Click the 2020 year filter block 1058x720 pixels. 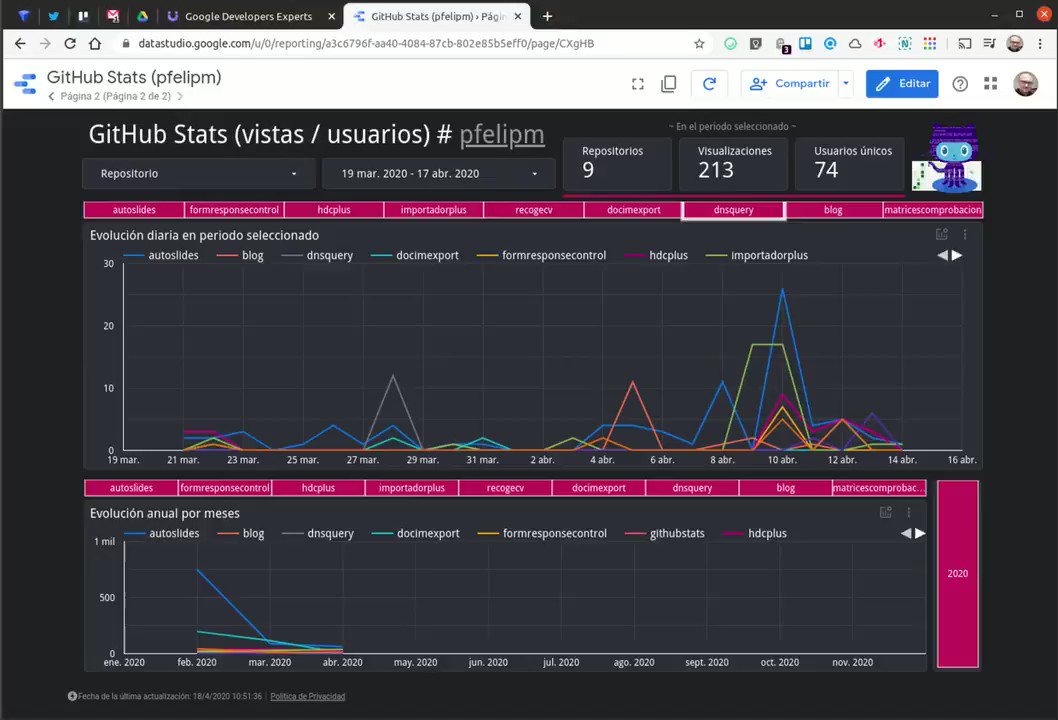click(x=957, y=574)
